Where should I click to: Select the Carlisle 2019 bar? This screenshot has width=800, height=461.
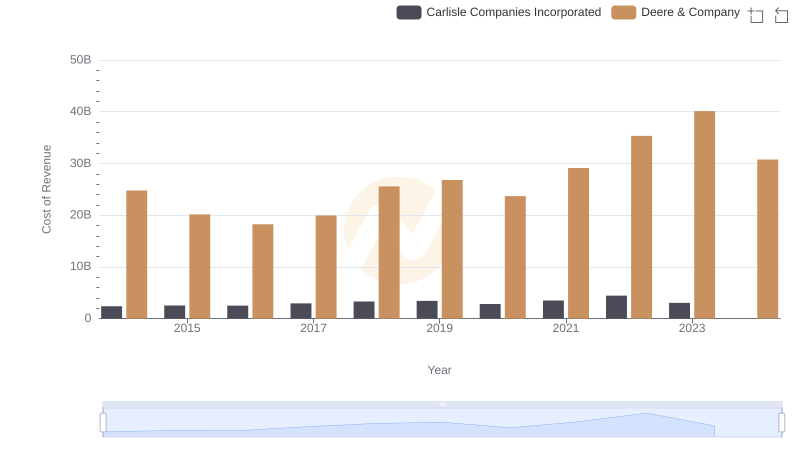427,310
